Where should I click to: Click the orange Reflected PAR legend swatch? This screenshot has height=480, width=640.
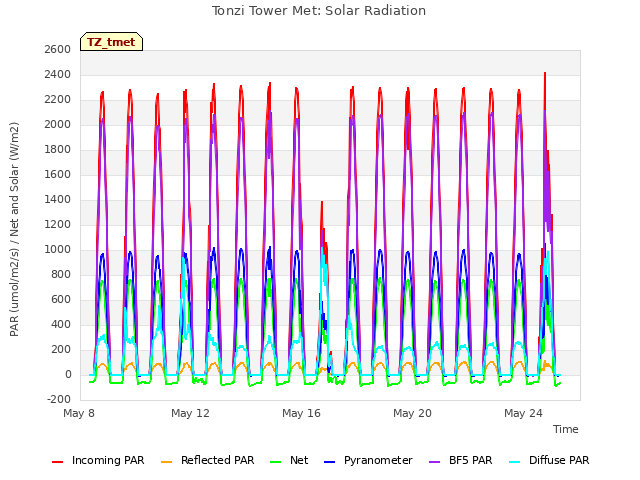click(167, 462)
